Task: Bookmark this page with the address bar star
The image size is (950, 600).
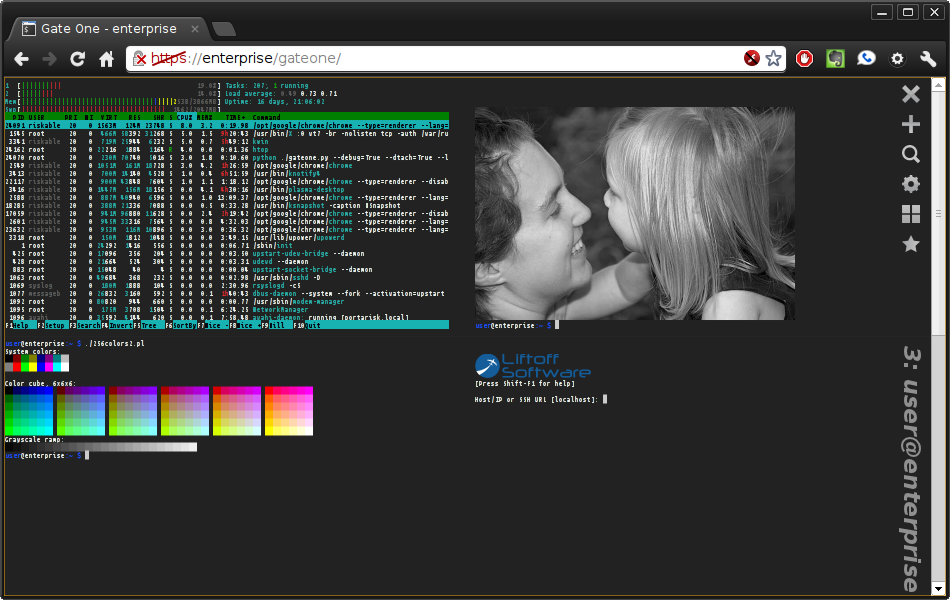Action: 773,58
